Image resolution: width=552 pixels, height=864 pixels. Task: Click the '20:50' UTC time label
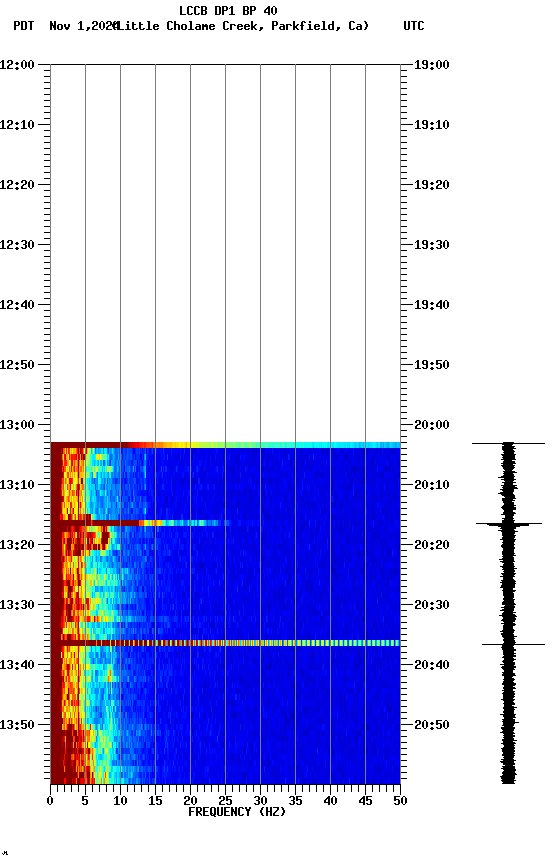click(x=432, y=726)
